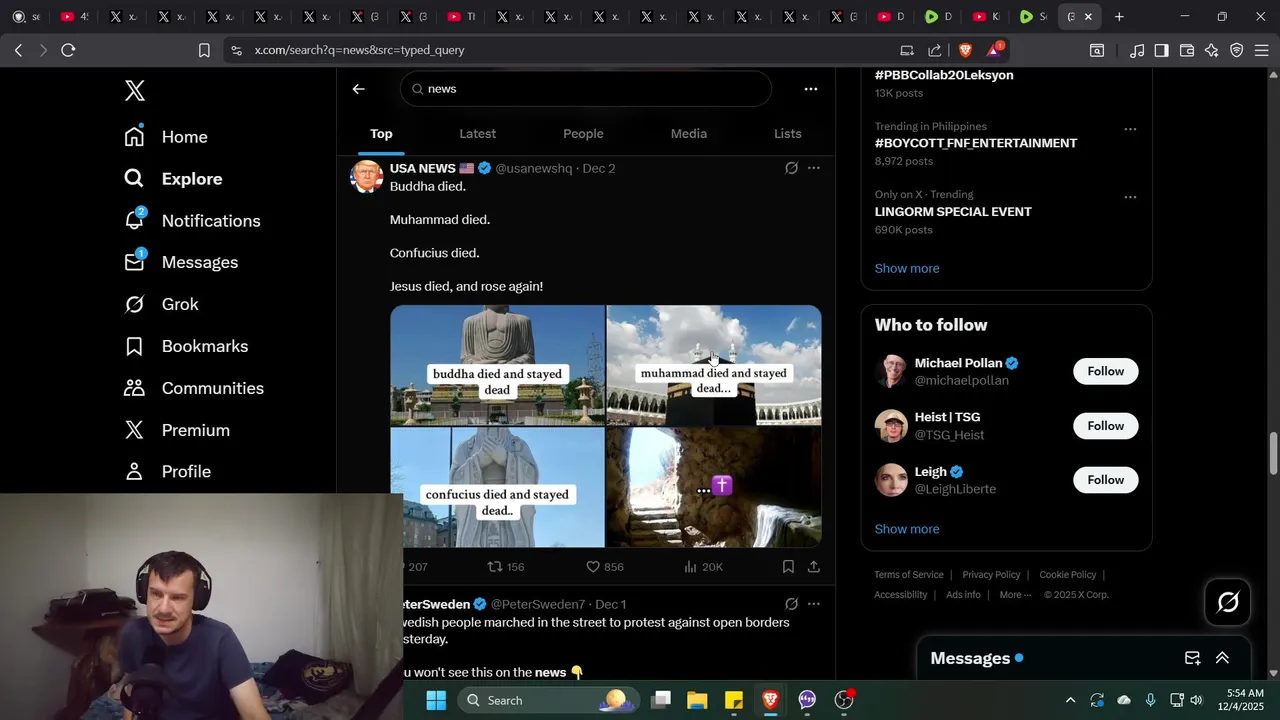Click Grok icon on PeterSweden post
The image size is (1280, 720).
pos(791,604)
